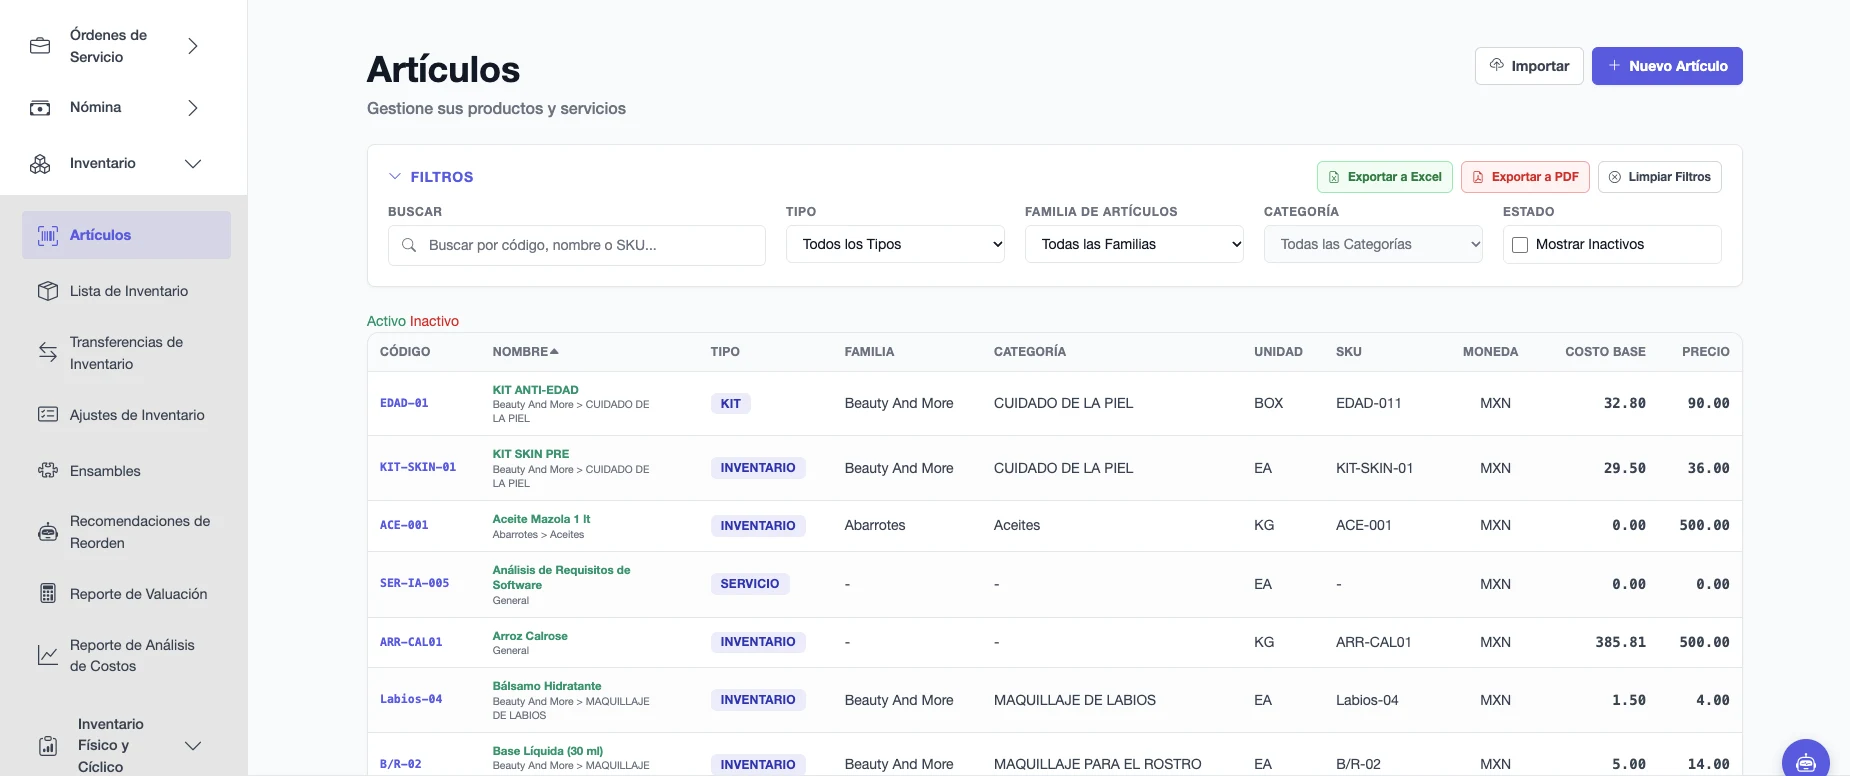Navigate to Ajustes de Inventario
The height and width of the screenshot is (776, 1850).
click(126, 415)
